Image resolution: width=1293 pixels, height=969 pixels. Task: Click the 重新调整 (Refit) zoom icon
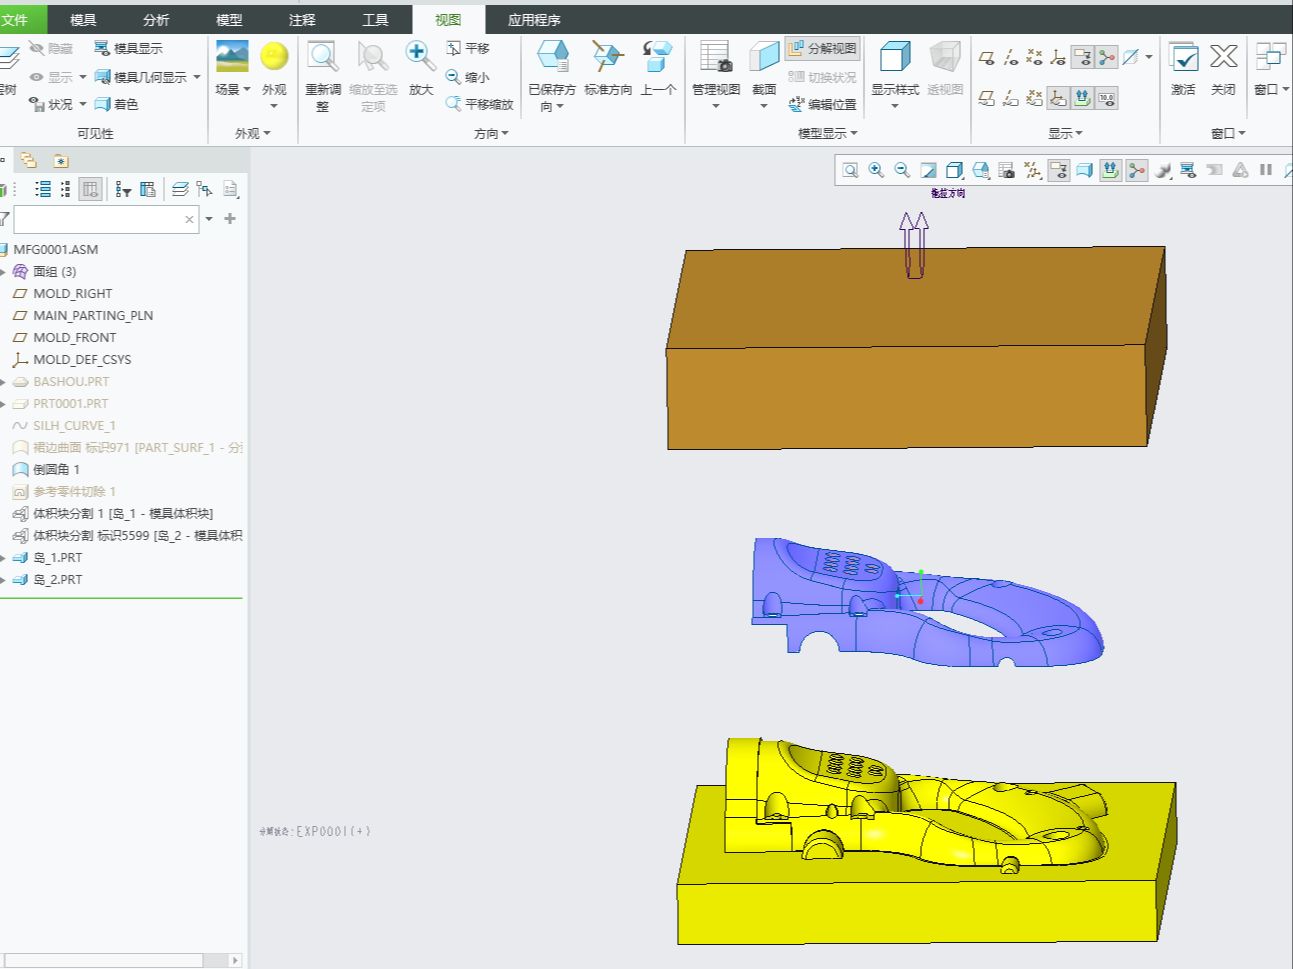(322, 58)
